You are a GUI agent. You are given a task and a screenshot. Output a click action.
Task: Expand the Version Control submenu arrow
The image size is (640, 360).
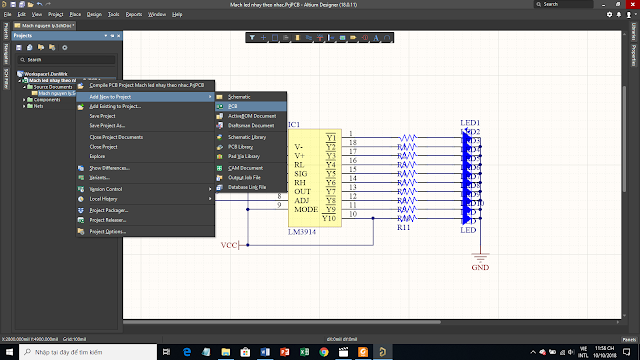pos(210,189)
